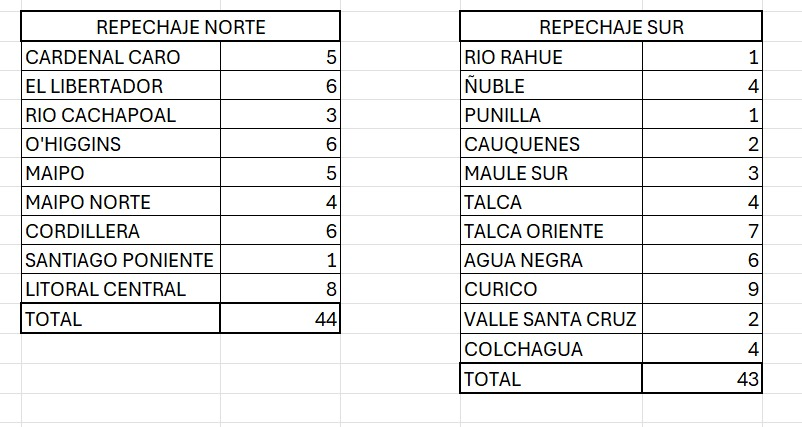Click the LITORAL CENTRAL cell

click(121, 288)
